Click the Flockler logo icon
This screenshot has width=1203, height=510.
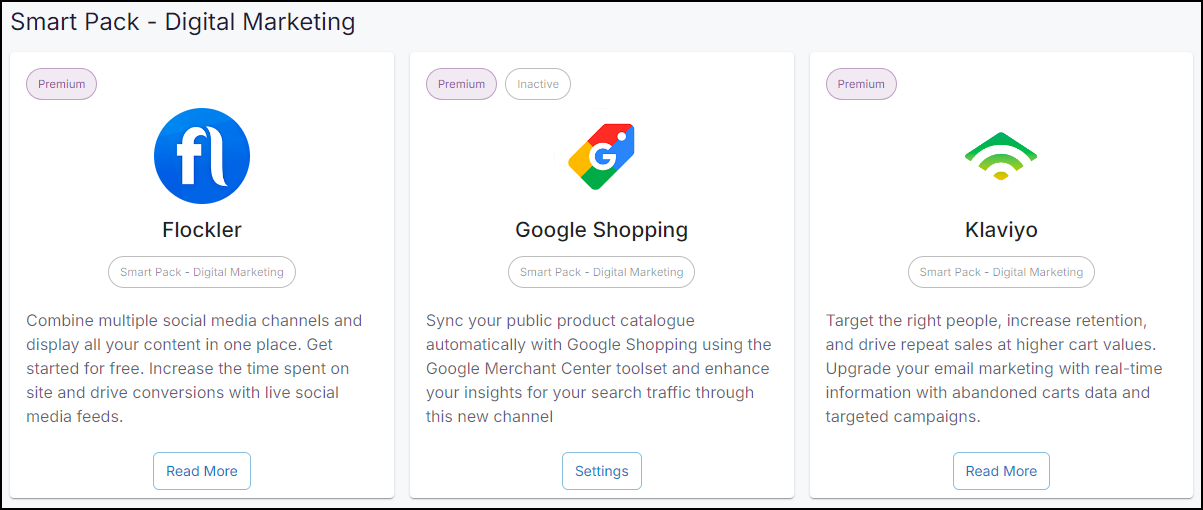202,156
